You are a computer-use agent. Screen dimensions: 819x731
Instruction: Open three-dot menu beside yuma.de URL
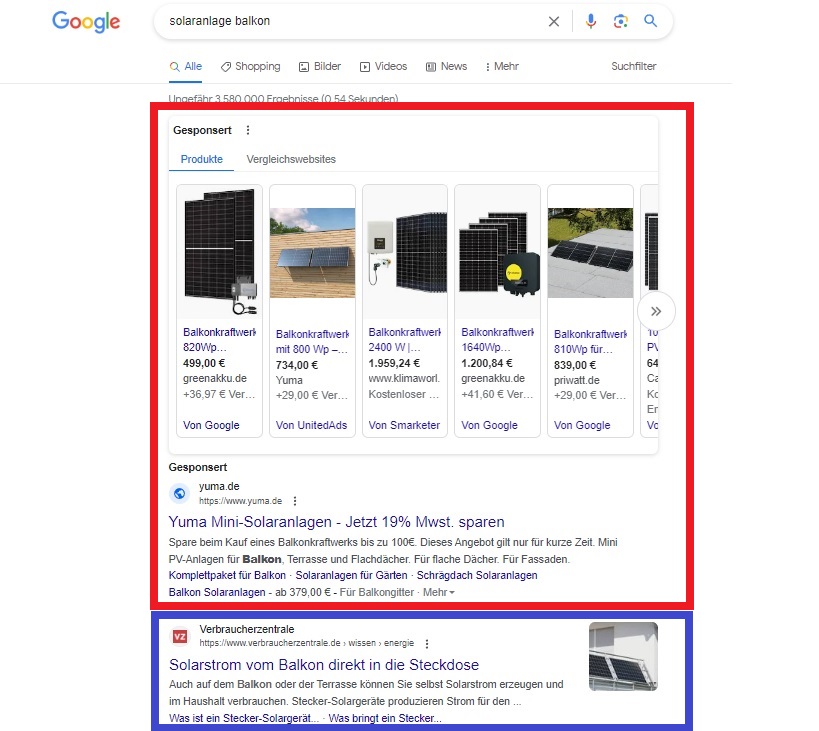tap(295, 501)
